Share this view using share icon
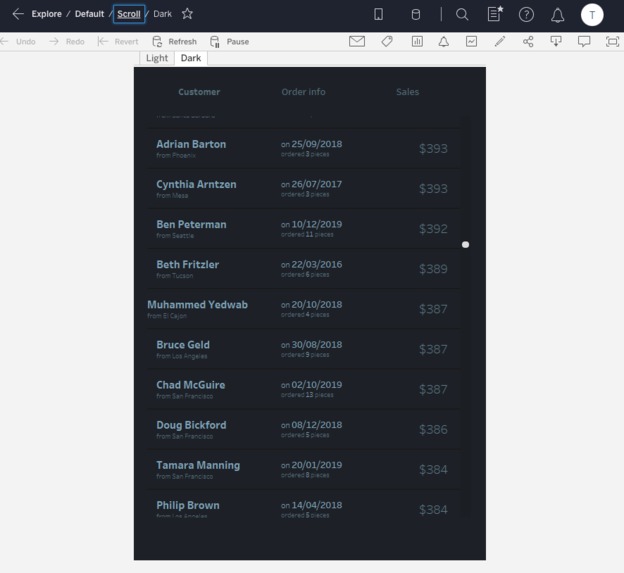This screenshot has width=624, height=573. pos(528,41)
